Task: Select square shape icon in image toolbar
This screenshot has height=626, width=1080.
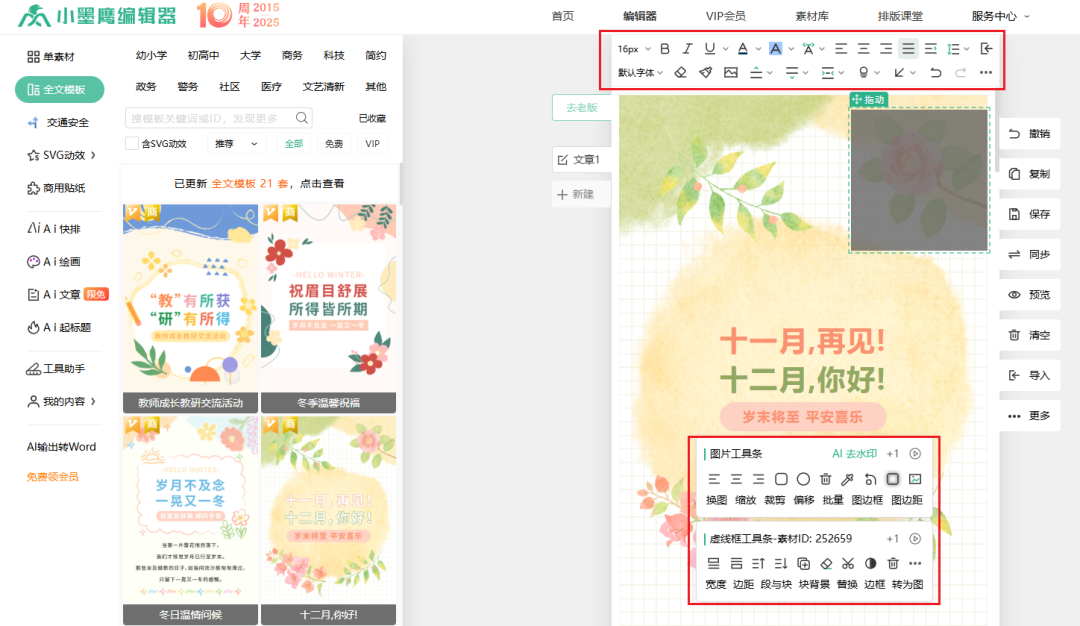Action: click(781, 479)
